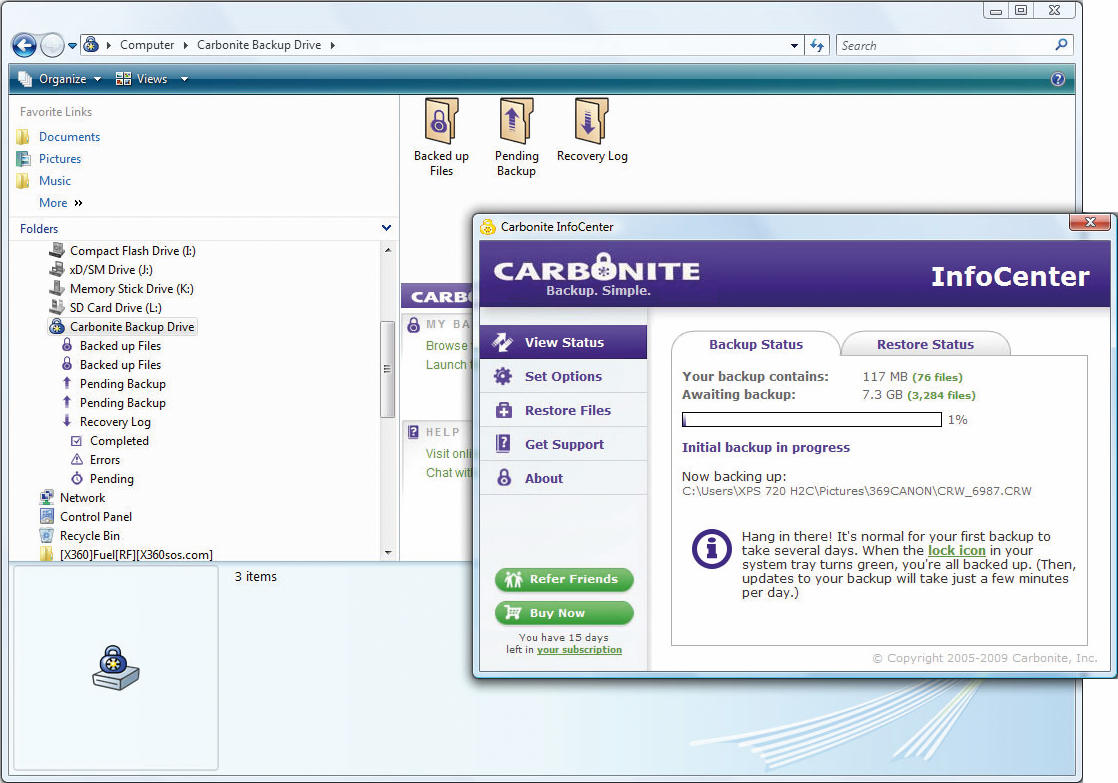
Task: Click the "7.3 GB (3,284 files)" awaiting backup value
Action: point(918,395)
